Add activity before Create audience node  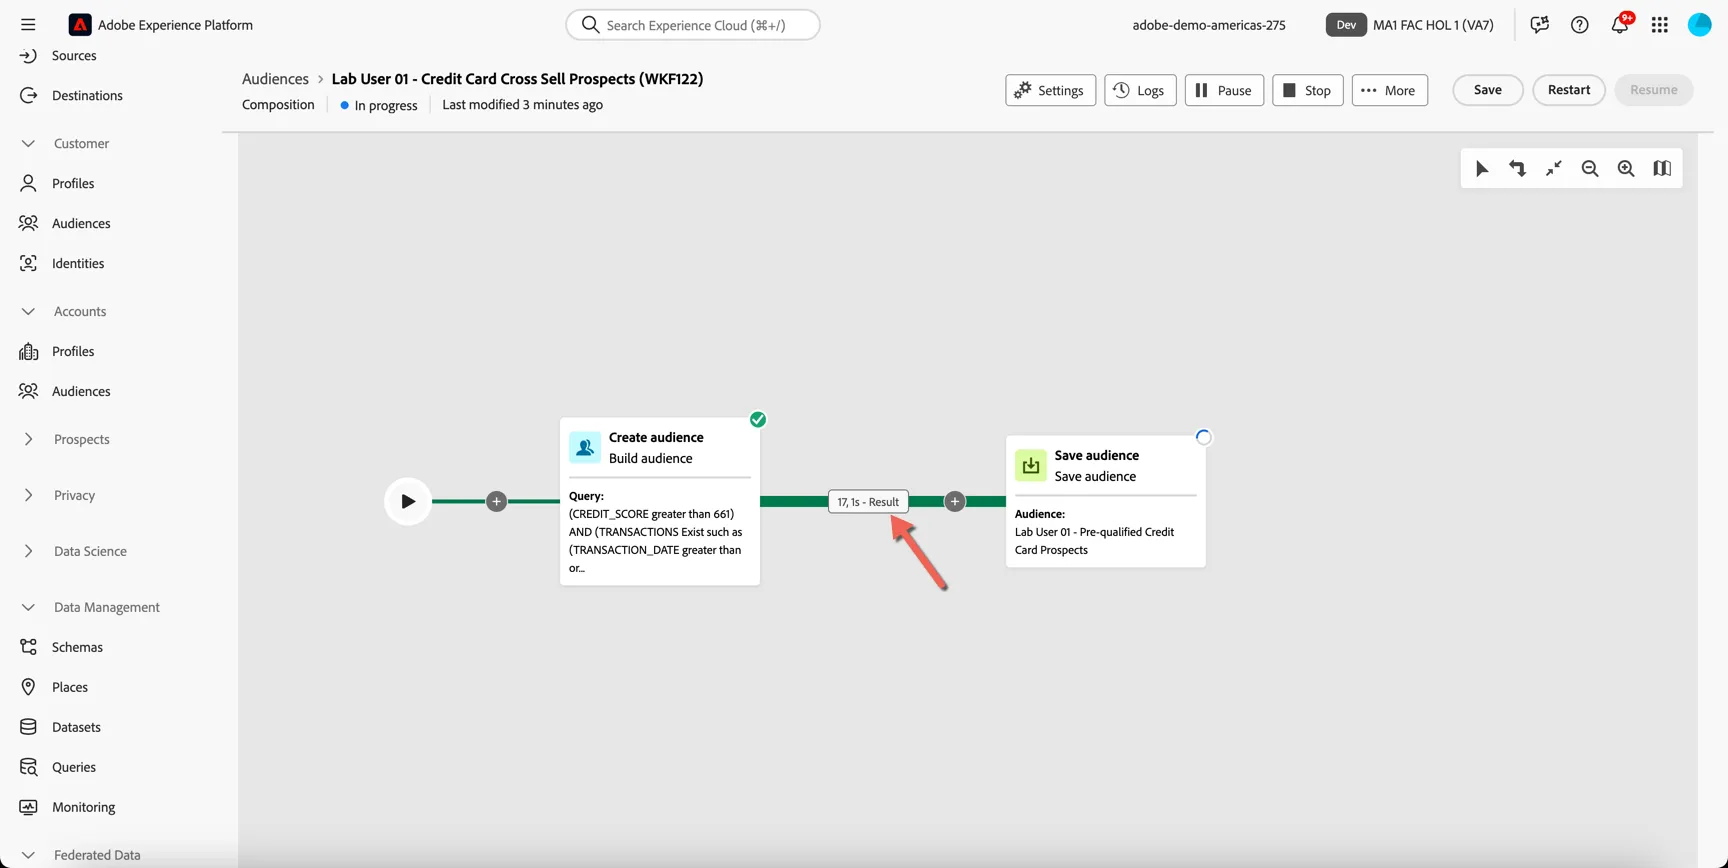pyautogui.click(x=496, y=501)
